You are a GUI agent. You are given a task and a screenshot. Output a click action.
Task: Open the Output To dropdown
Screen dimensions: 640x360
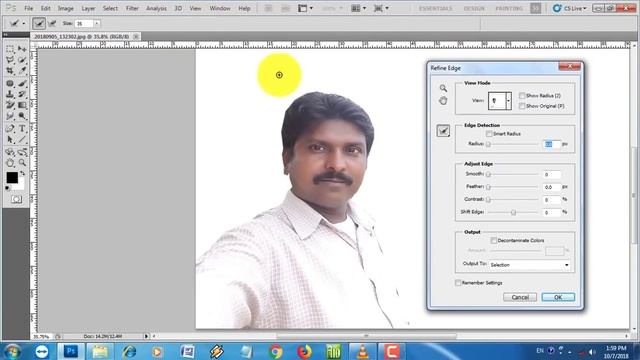click(529, 265)
